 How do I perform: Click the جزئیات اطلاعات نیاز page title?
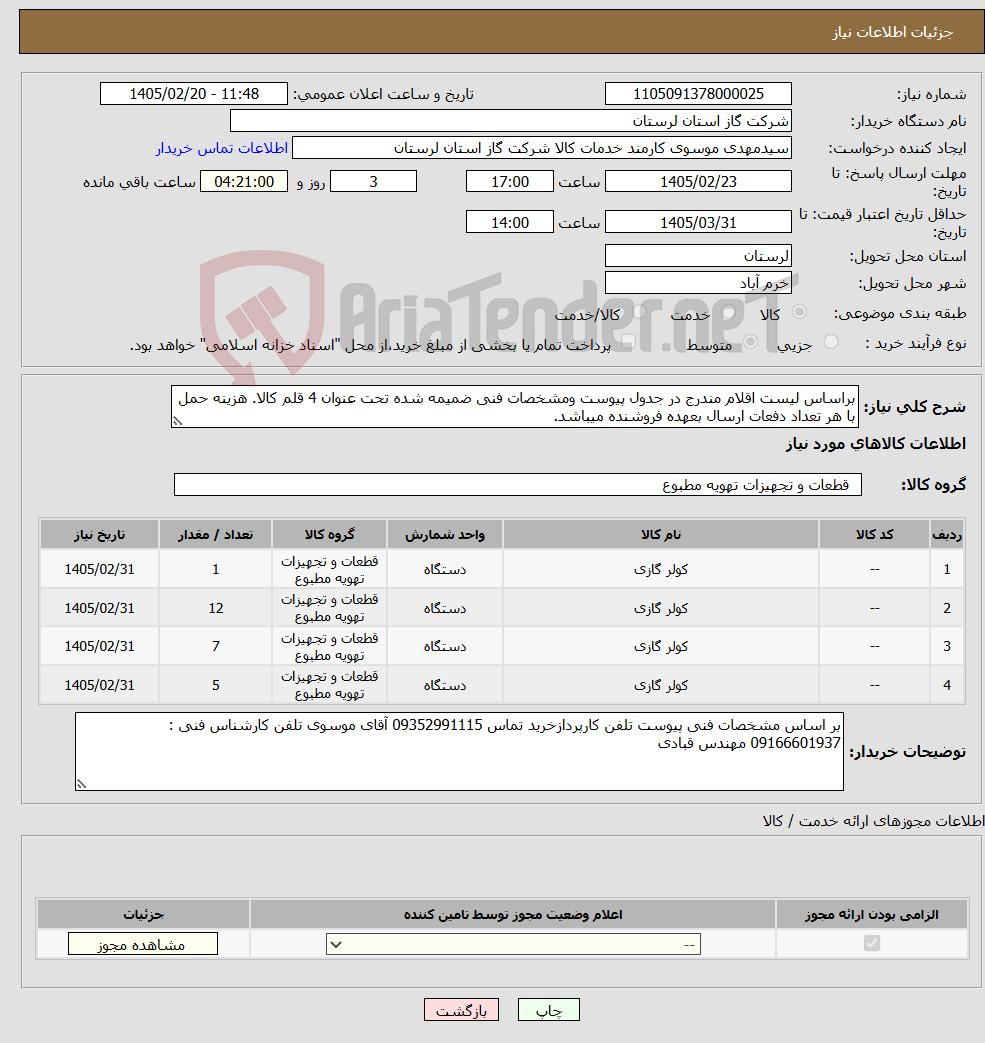[x=893, y=32]
